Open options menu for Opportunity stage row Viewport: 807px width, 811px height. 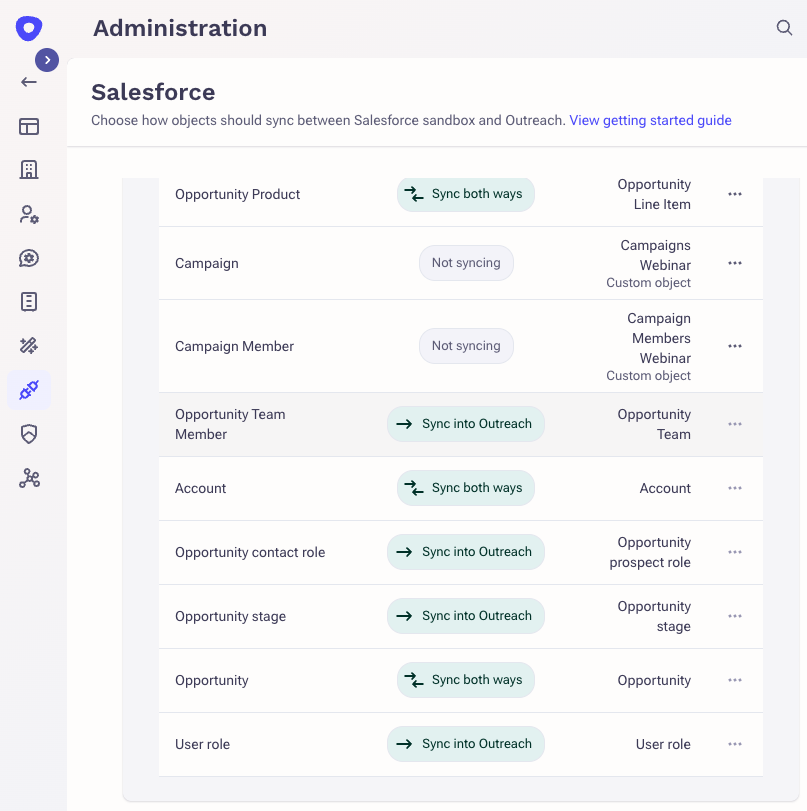click(x=735, y=616)
